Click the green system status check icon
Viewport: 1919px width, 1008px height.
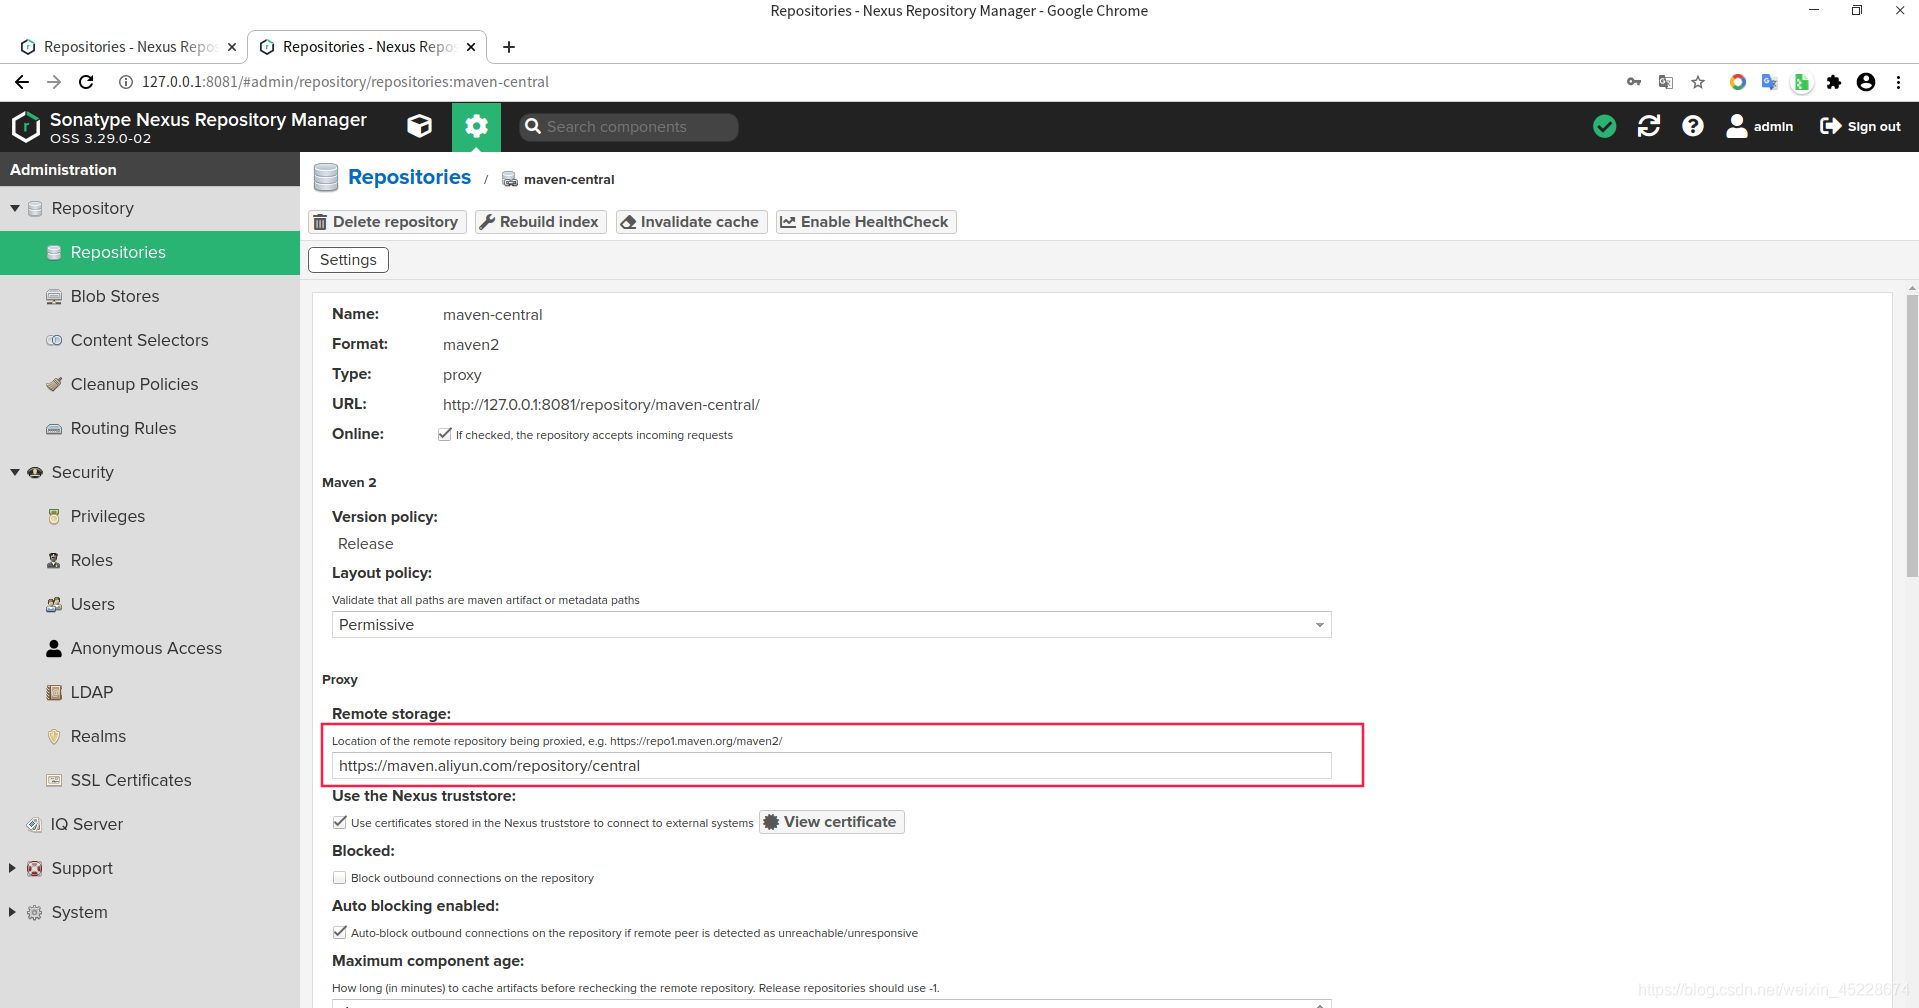coord(1604,126)
